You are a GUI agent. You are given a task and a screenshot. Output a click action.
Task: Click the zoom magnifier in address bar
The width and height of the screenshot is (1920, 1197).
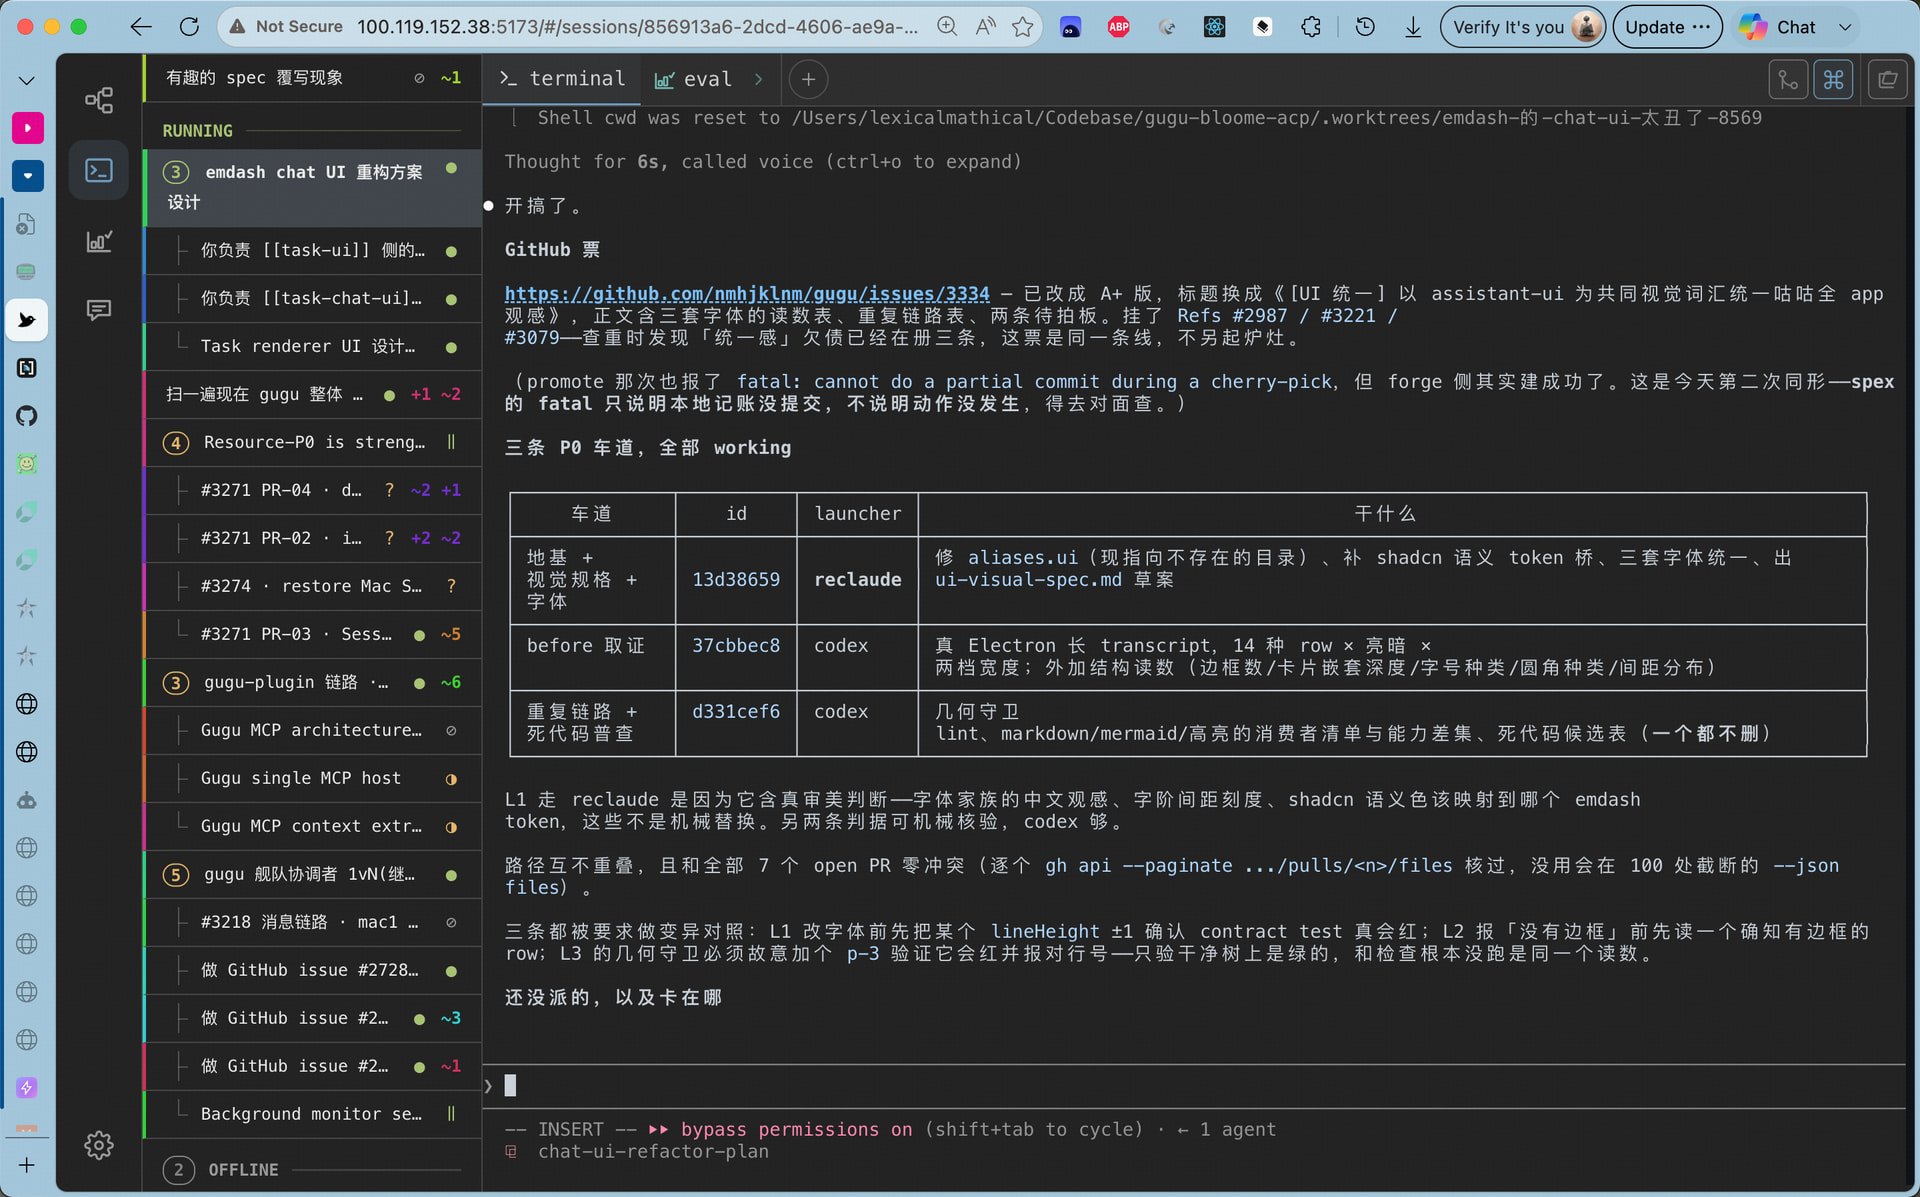tap(946, 27)
